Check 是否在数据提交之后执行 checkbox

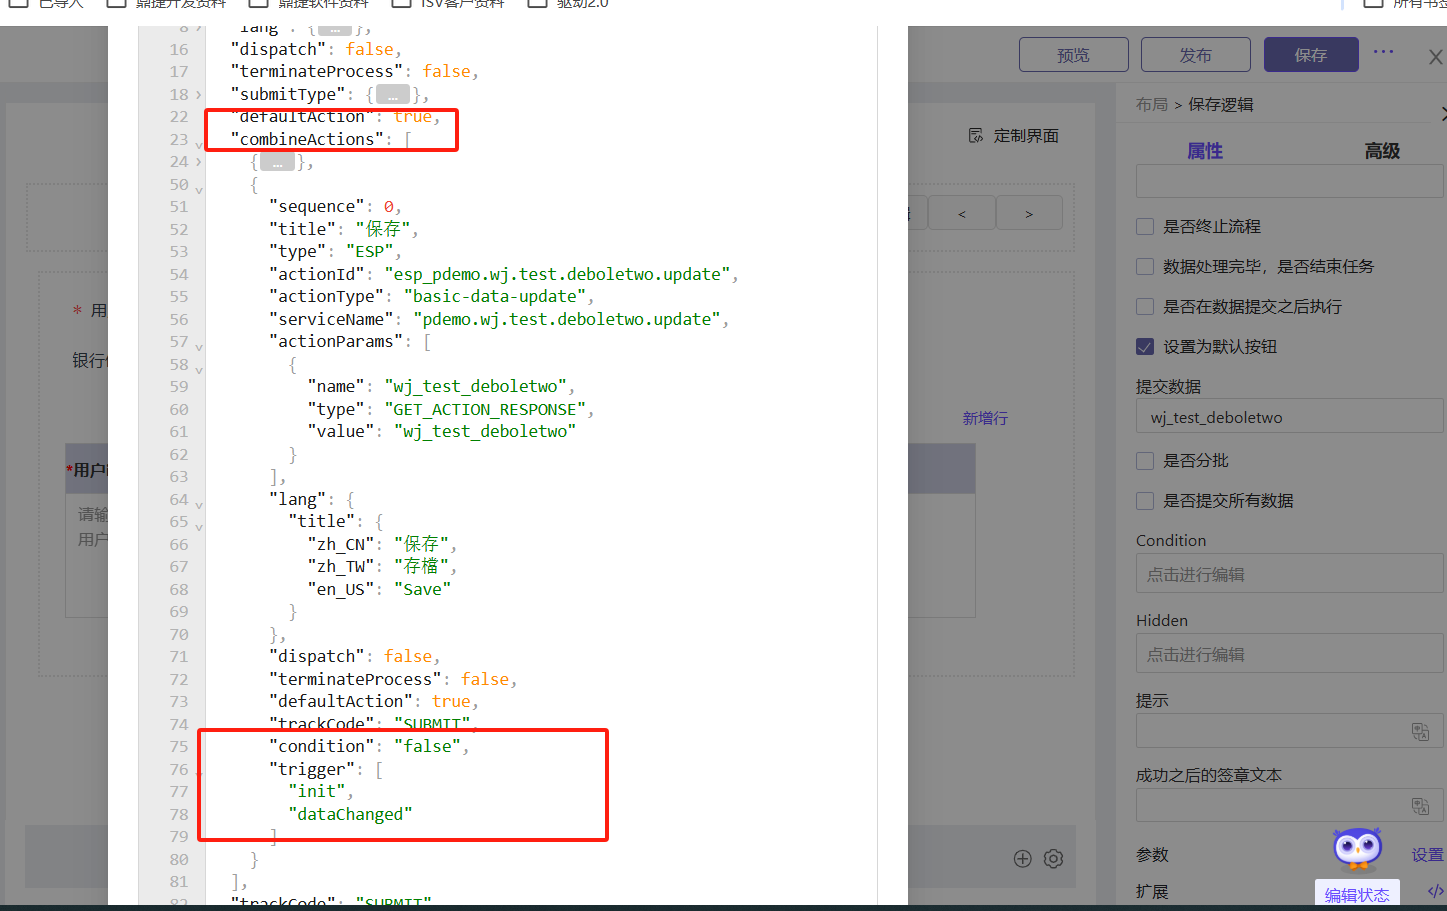(1145, 307)
